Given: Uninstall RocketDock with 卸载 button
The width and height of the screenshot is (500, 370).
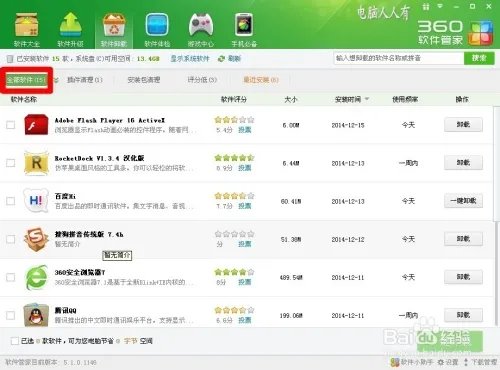Looking at the screenshot, I should click(x=463, y=163).
